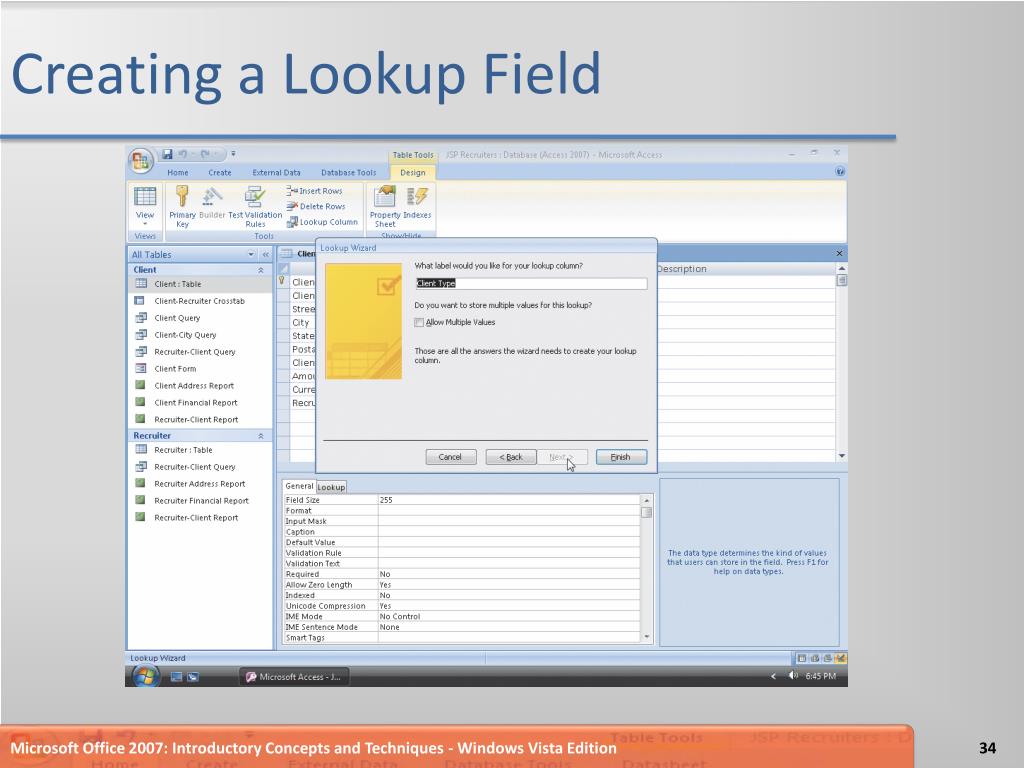Click the taskbar volume icon

[793, 676]
